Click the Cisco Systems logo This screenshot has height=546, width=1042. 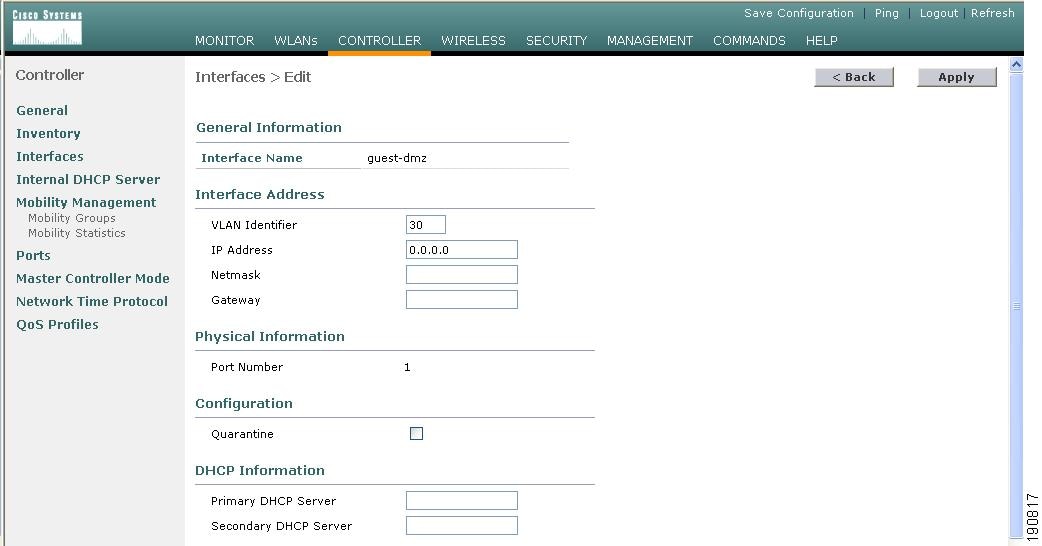point(47,27)
